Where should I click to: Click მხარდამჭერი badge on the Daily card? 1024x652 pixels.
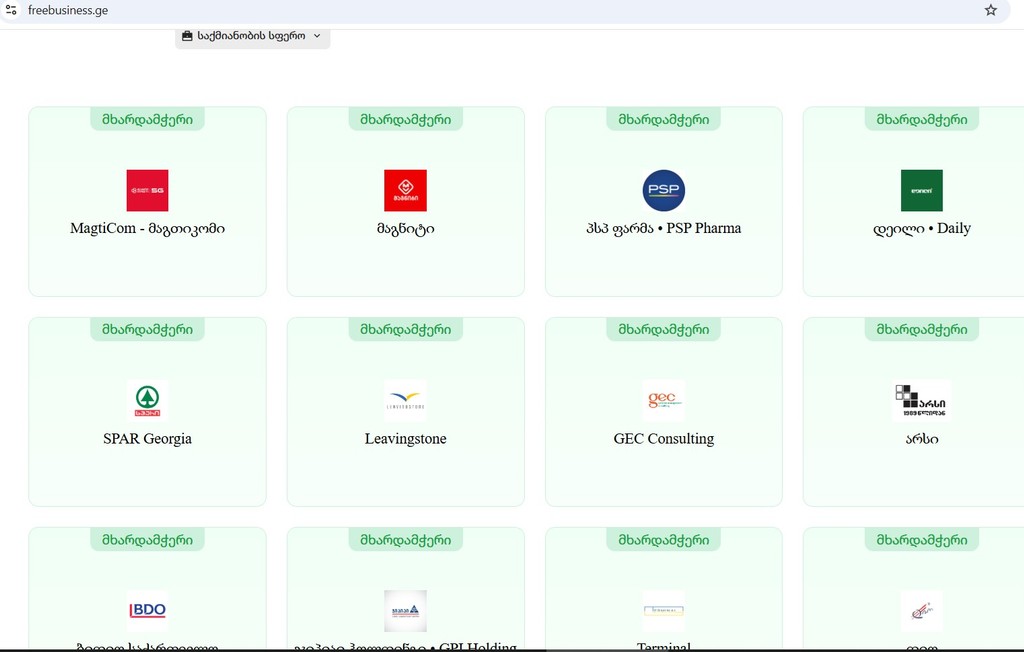coord(921,119)
